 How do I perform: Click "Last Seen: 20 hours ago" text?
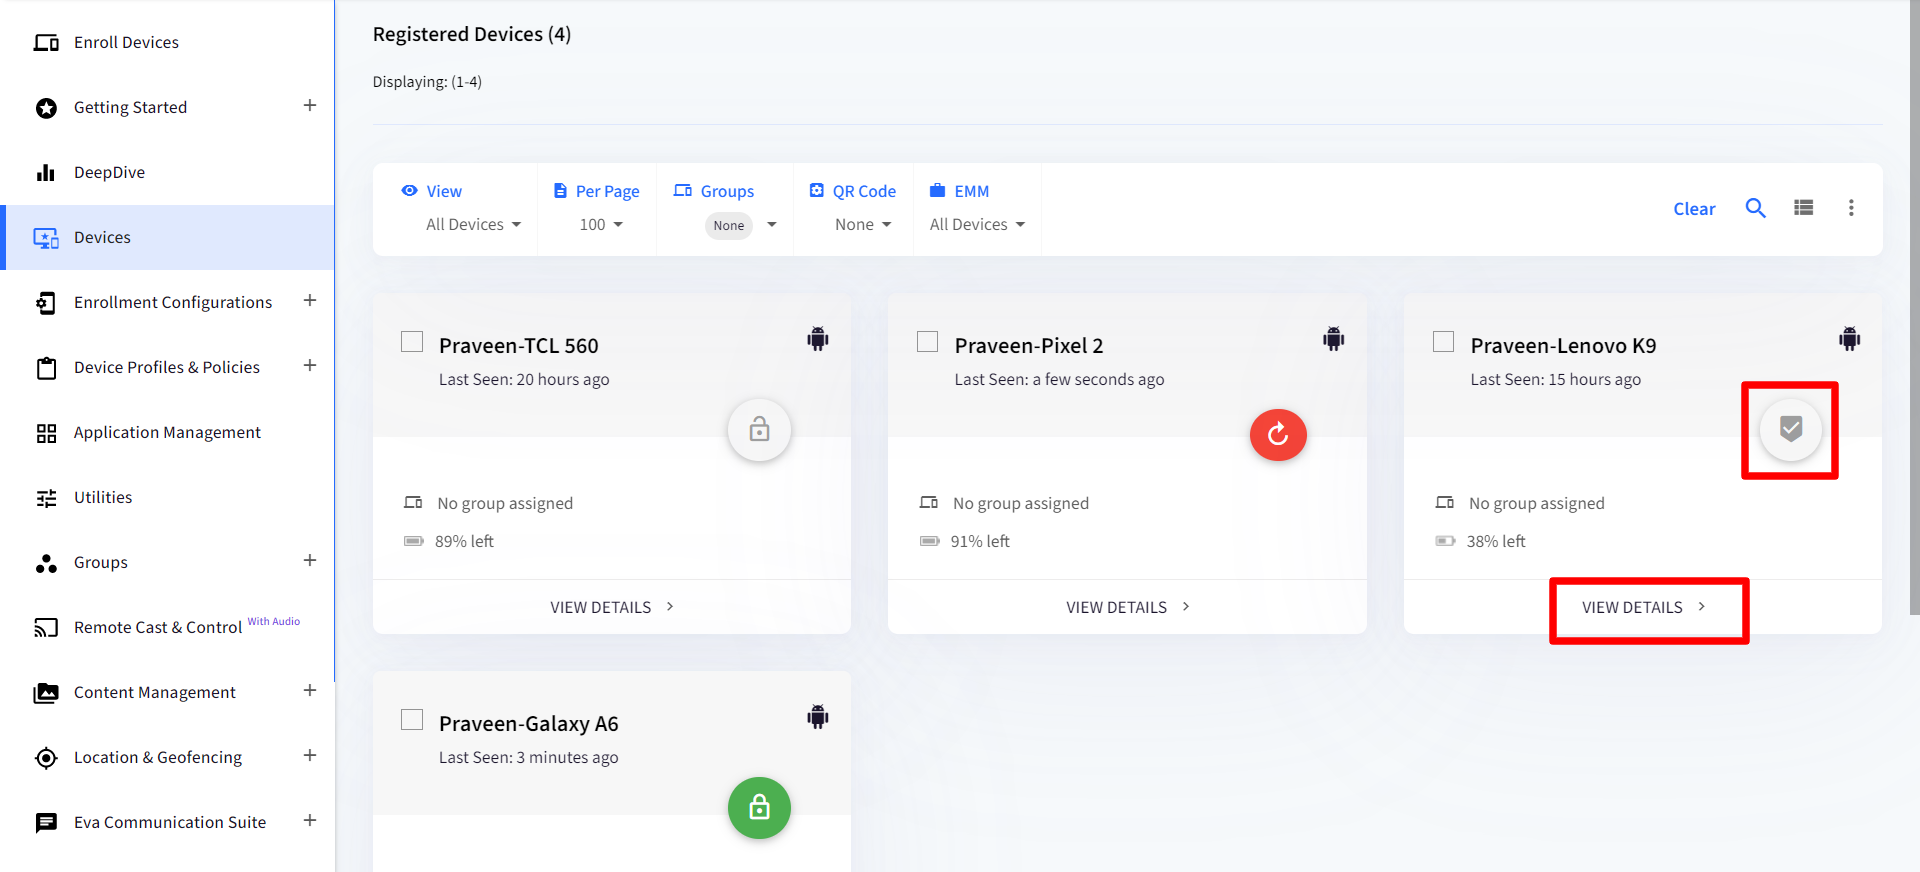pos(524,380)
